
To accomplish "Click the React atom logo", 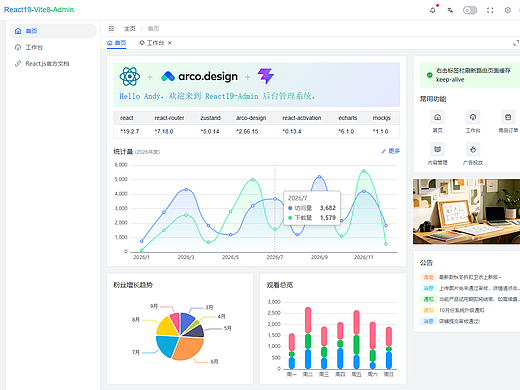I will point(130,76).
